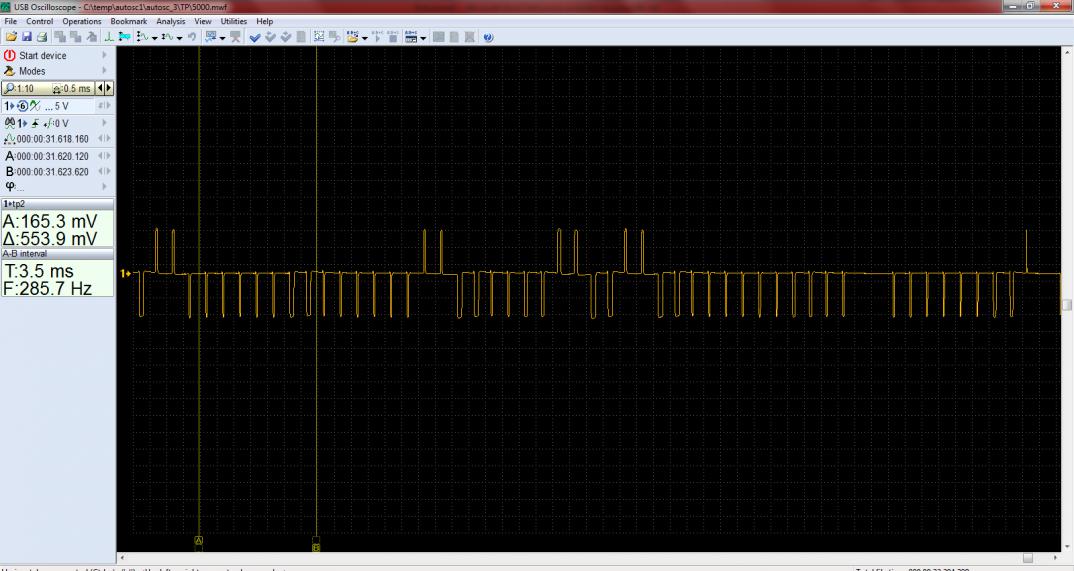This screenshot has width=1074, height=571.
Task: Click cursor B marker at graph bottom
Action: 316,547
